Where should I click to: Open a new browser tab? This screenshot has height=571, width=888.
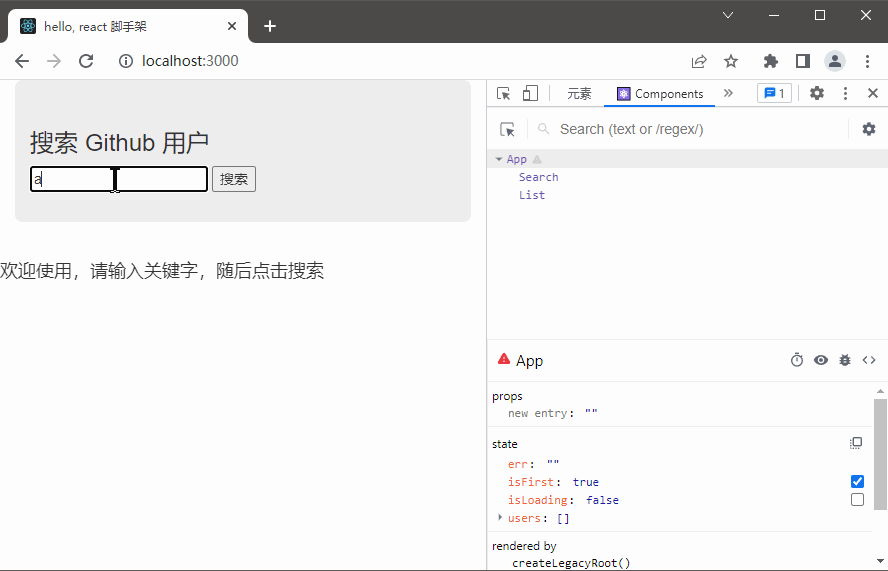tap(270, 26)
